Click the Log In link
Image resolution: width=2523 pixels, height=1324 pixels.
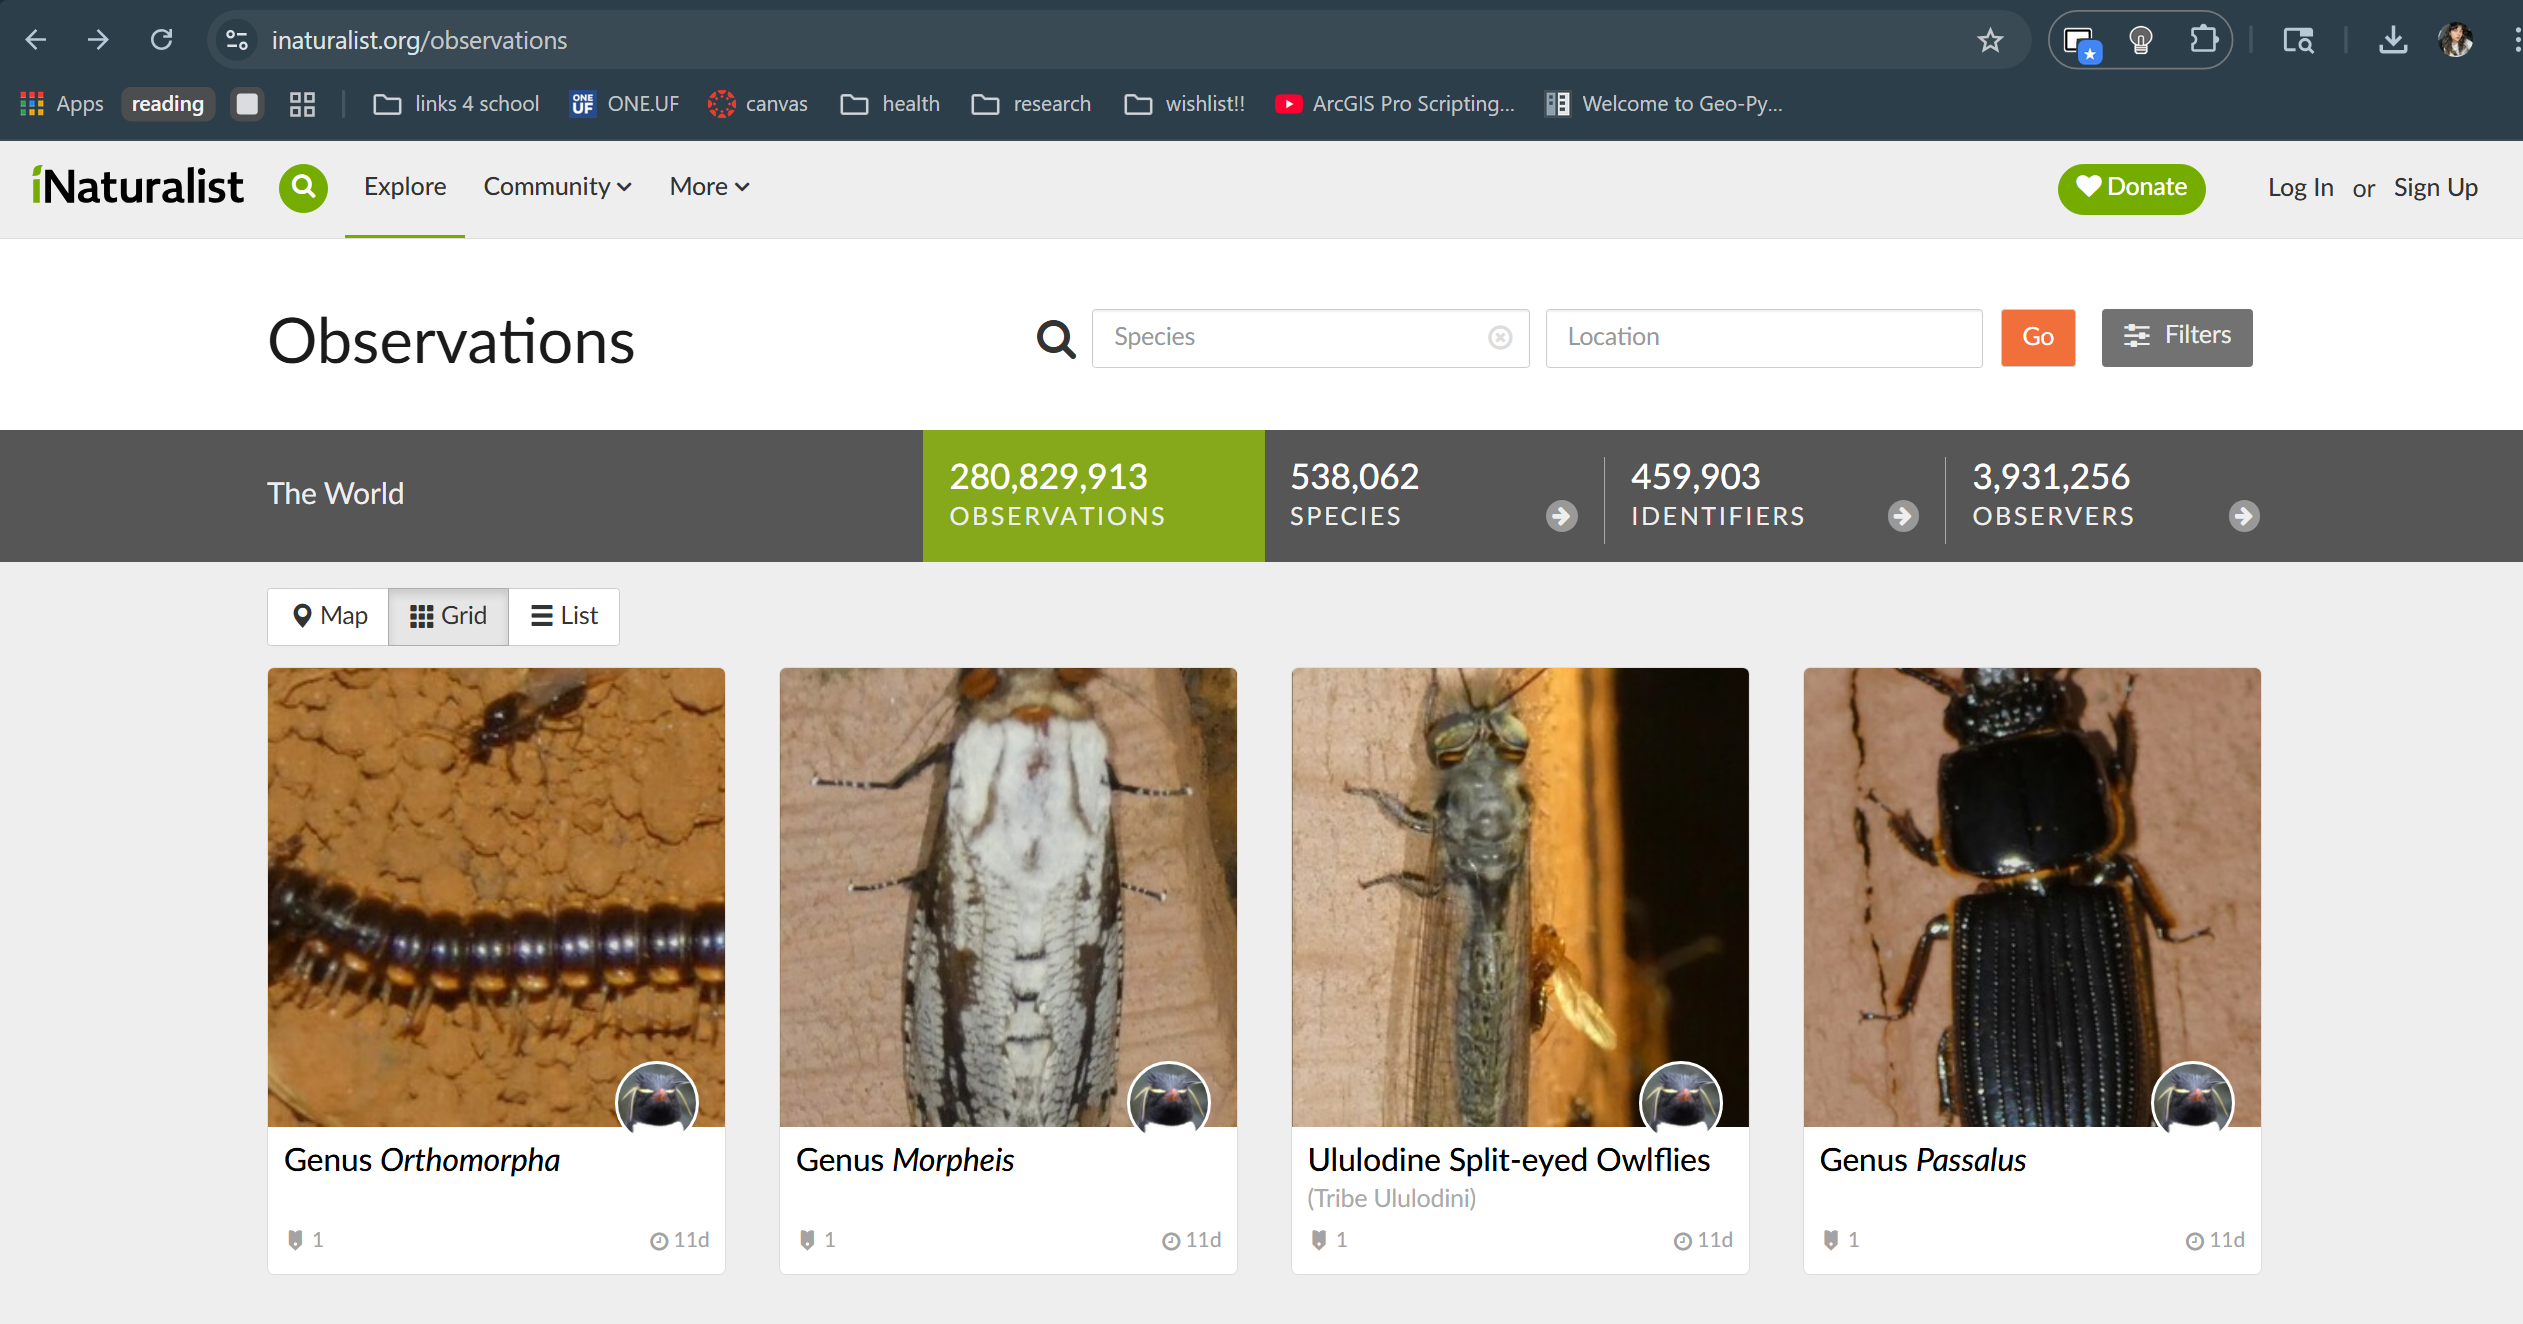[2300, 188]
